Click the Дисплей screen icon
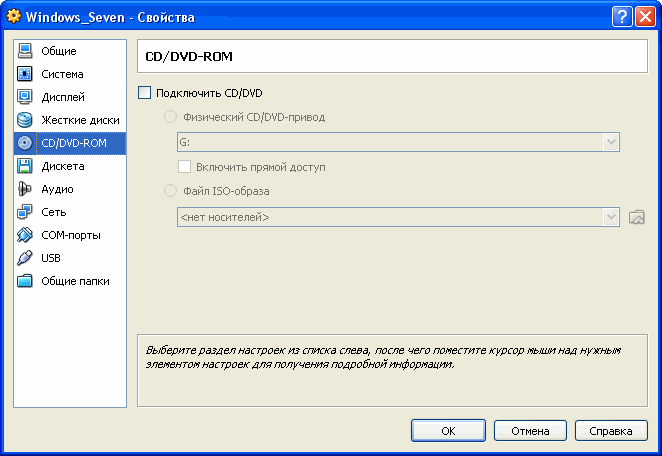The image size is (662, 456). [25, 97]
